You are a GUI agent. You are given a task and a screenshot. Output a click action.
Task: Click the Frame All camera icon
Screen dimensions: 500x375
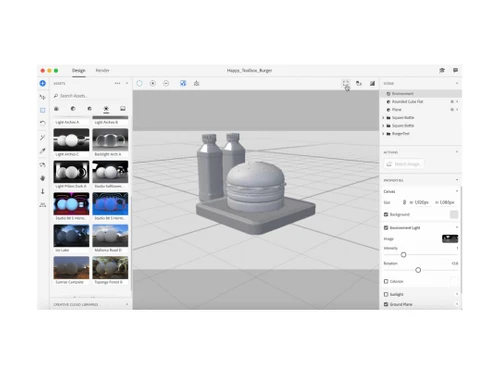(346, 83)
